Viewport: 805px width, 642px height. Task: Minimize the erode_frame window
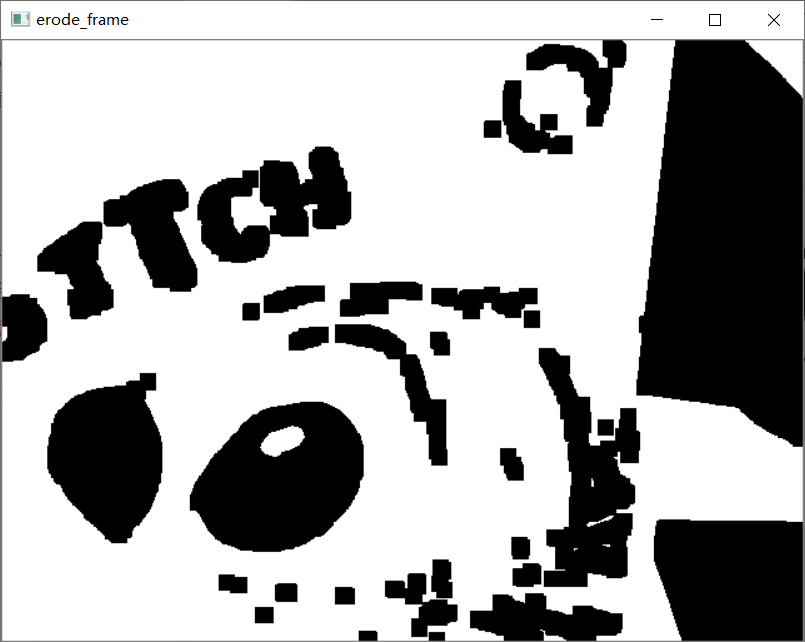[x=657, y=20]
